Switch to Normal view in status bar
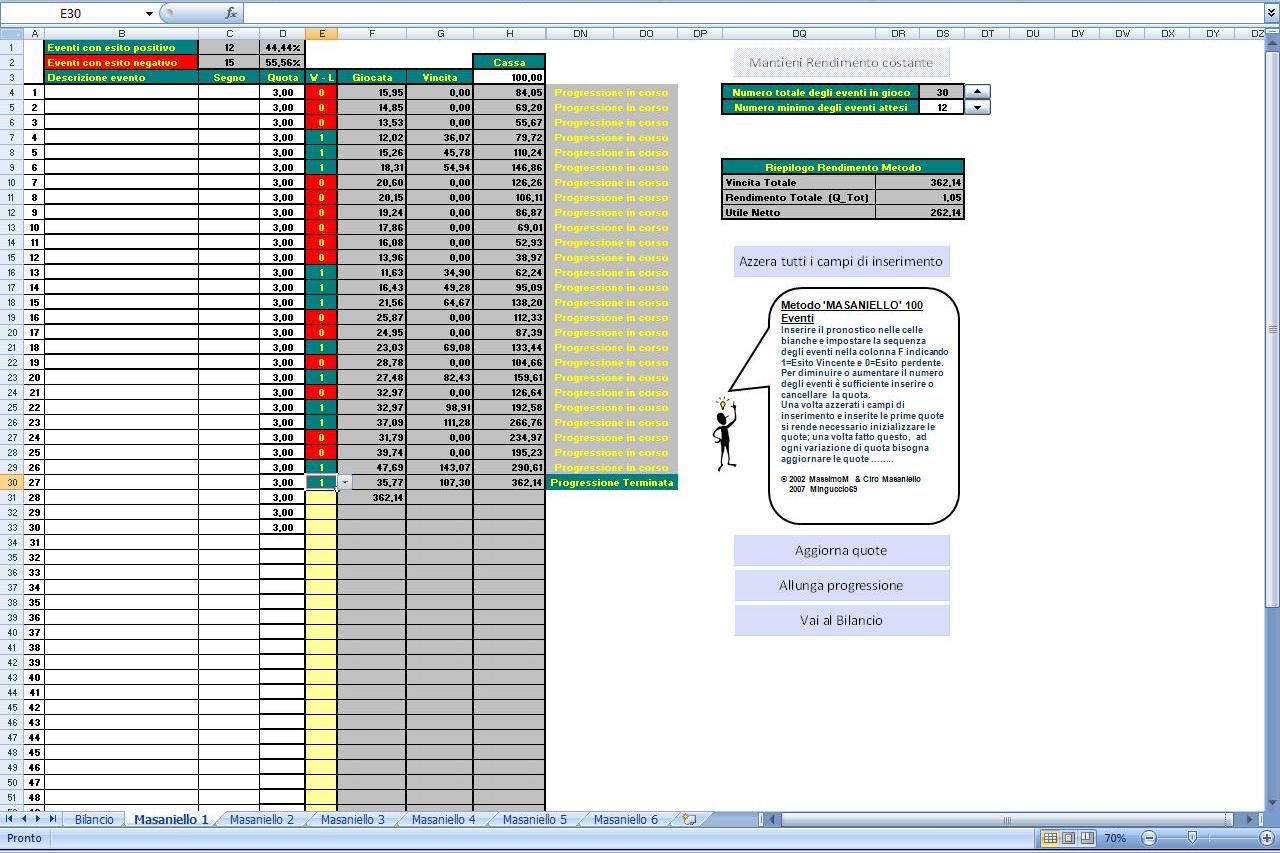This screenshot has height=853, width=1280. click(1050, 838)
